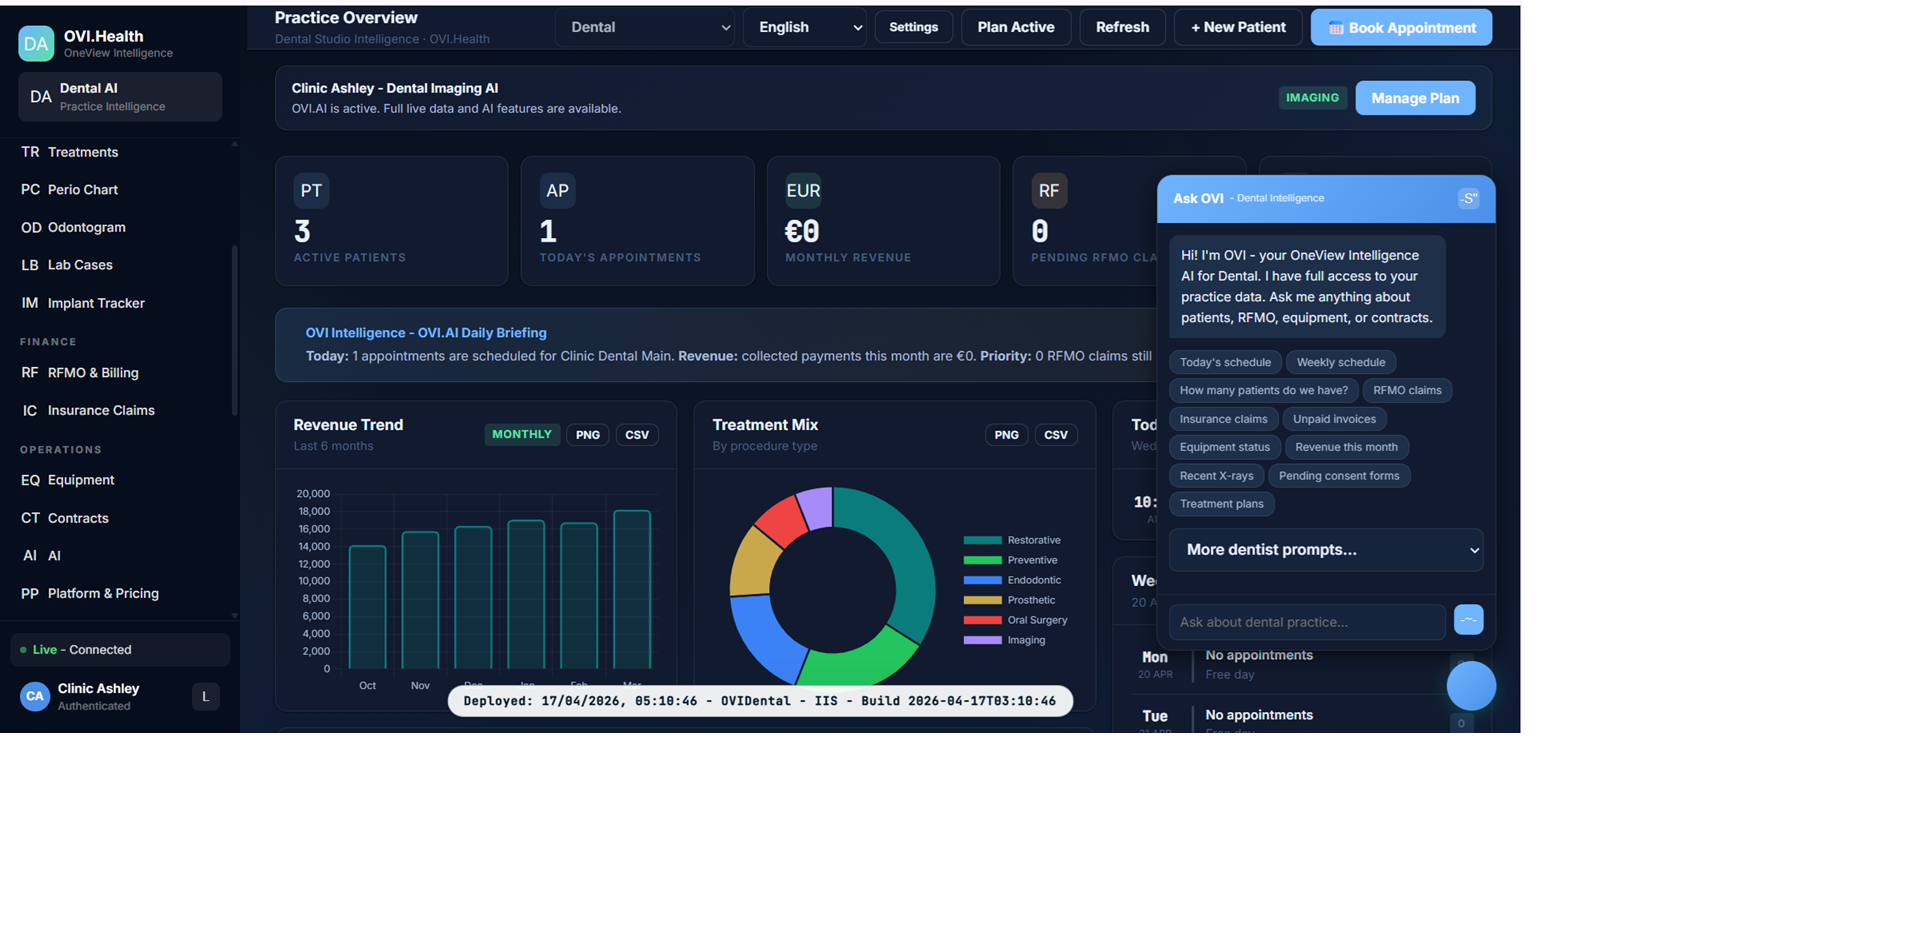Open Insurance Claims via IC icon

tap(30, 411)
